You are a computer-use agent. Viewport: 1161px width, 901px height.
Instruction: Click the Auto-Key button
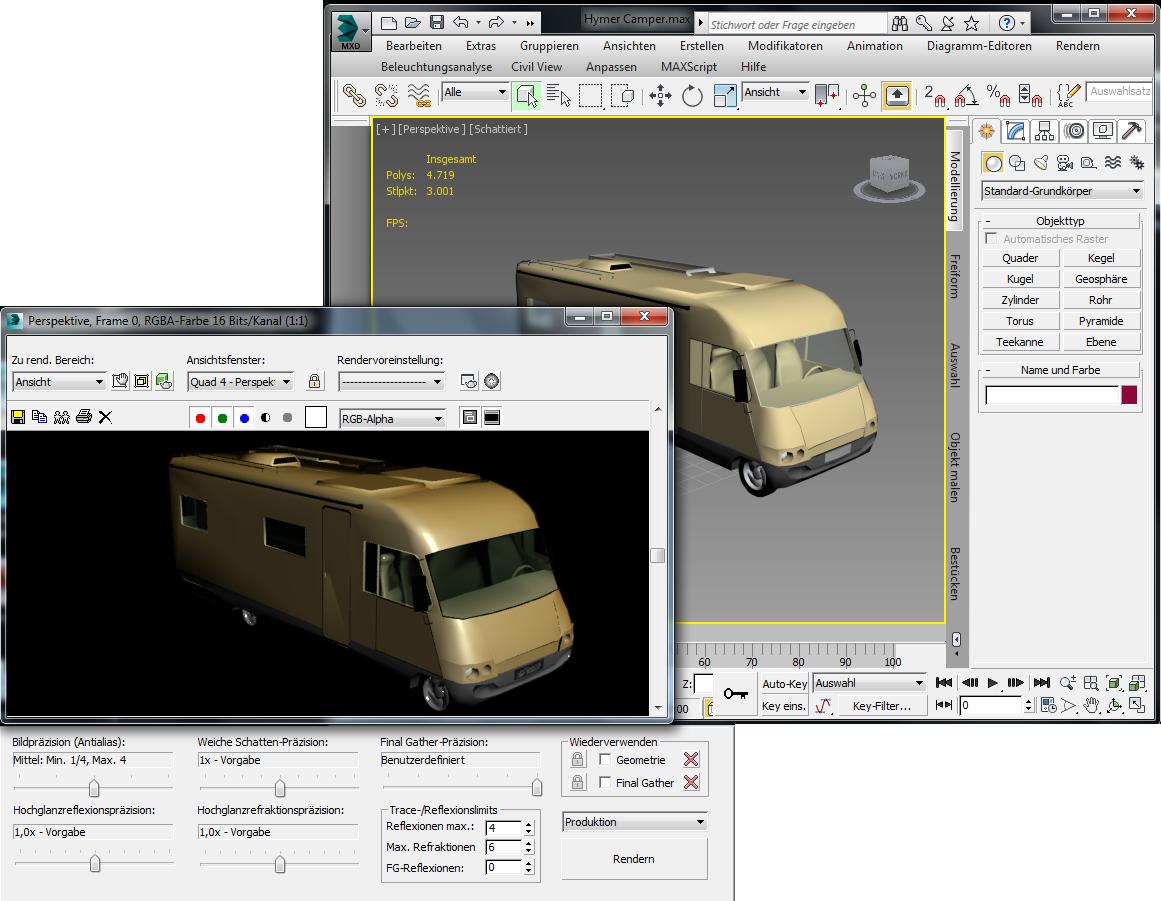784,684
